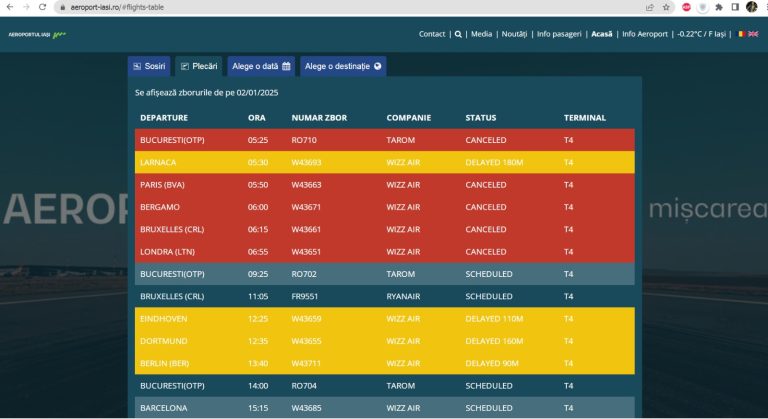This screenshot has width=768, height=419.
Task: Click BARCELONA destination cell
Action: pos(164,408)
